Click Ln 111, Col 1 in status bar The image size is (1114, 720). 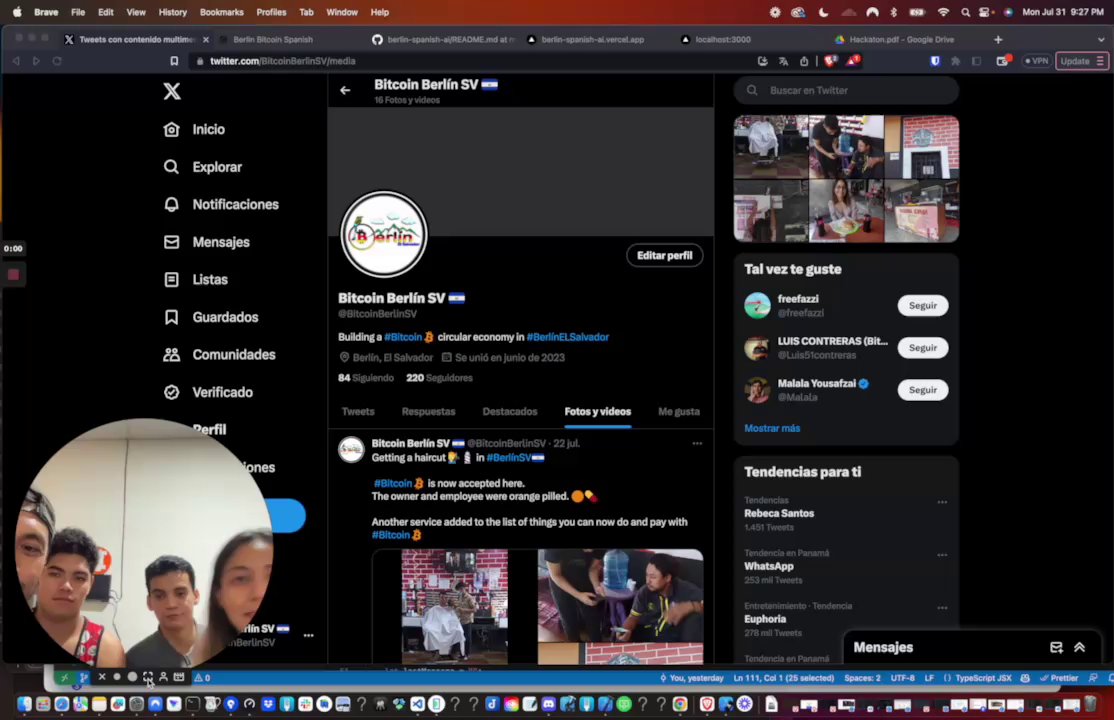point(784,678)
